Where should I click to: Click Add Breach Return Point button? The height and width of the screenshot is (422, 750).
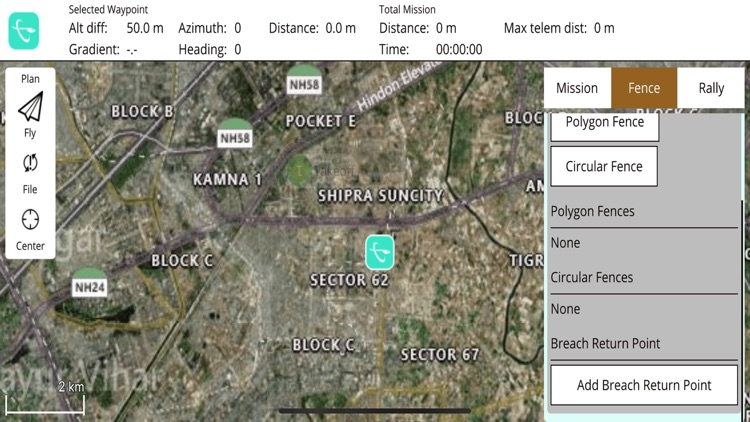click(644, 385)
